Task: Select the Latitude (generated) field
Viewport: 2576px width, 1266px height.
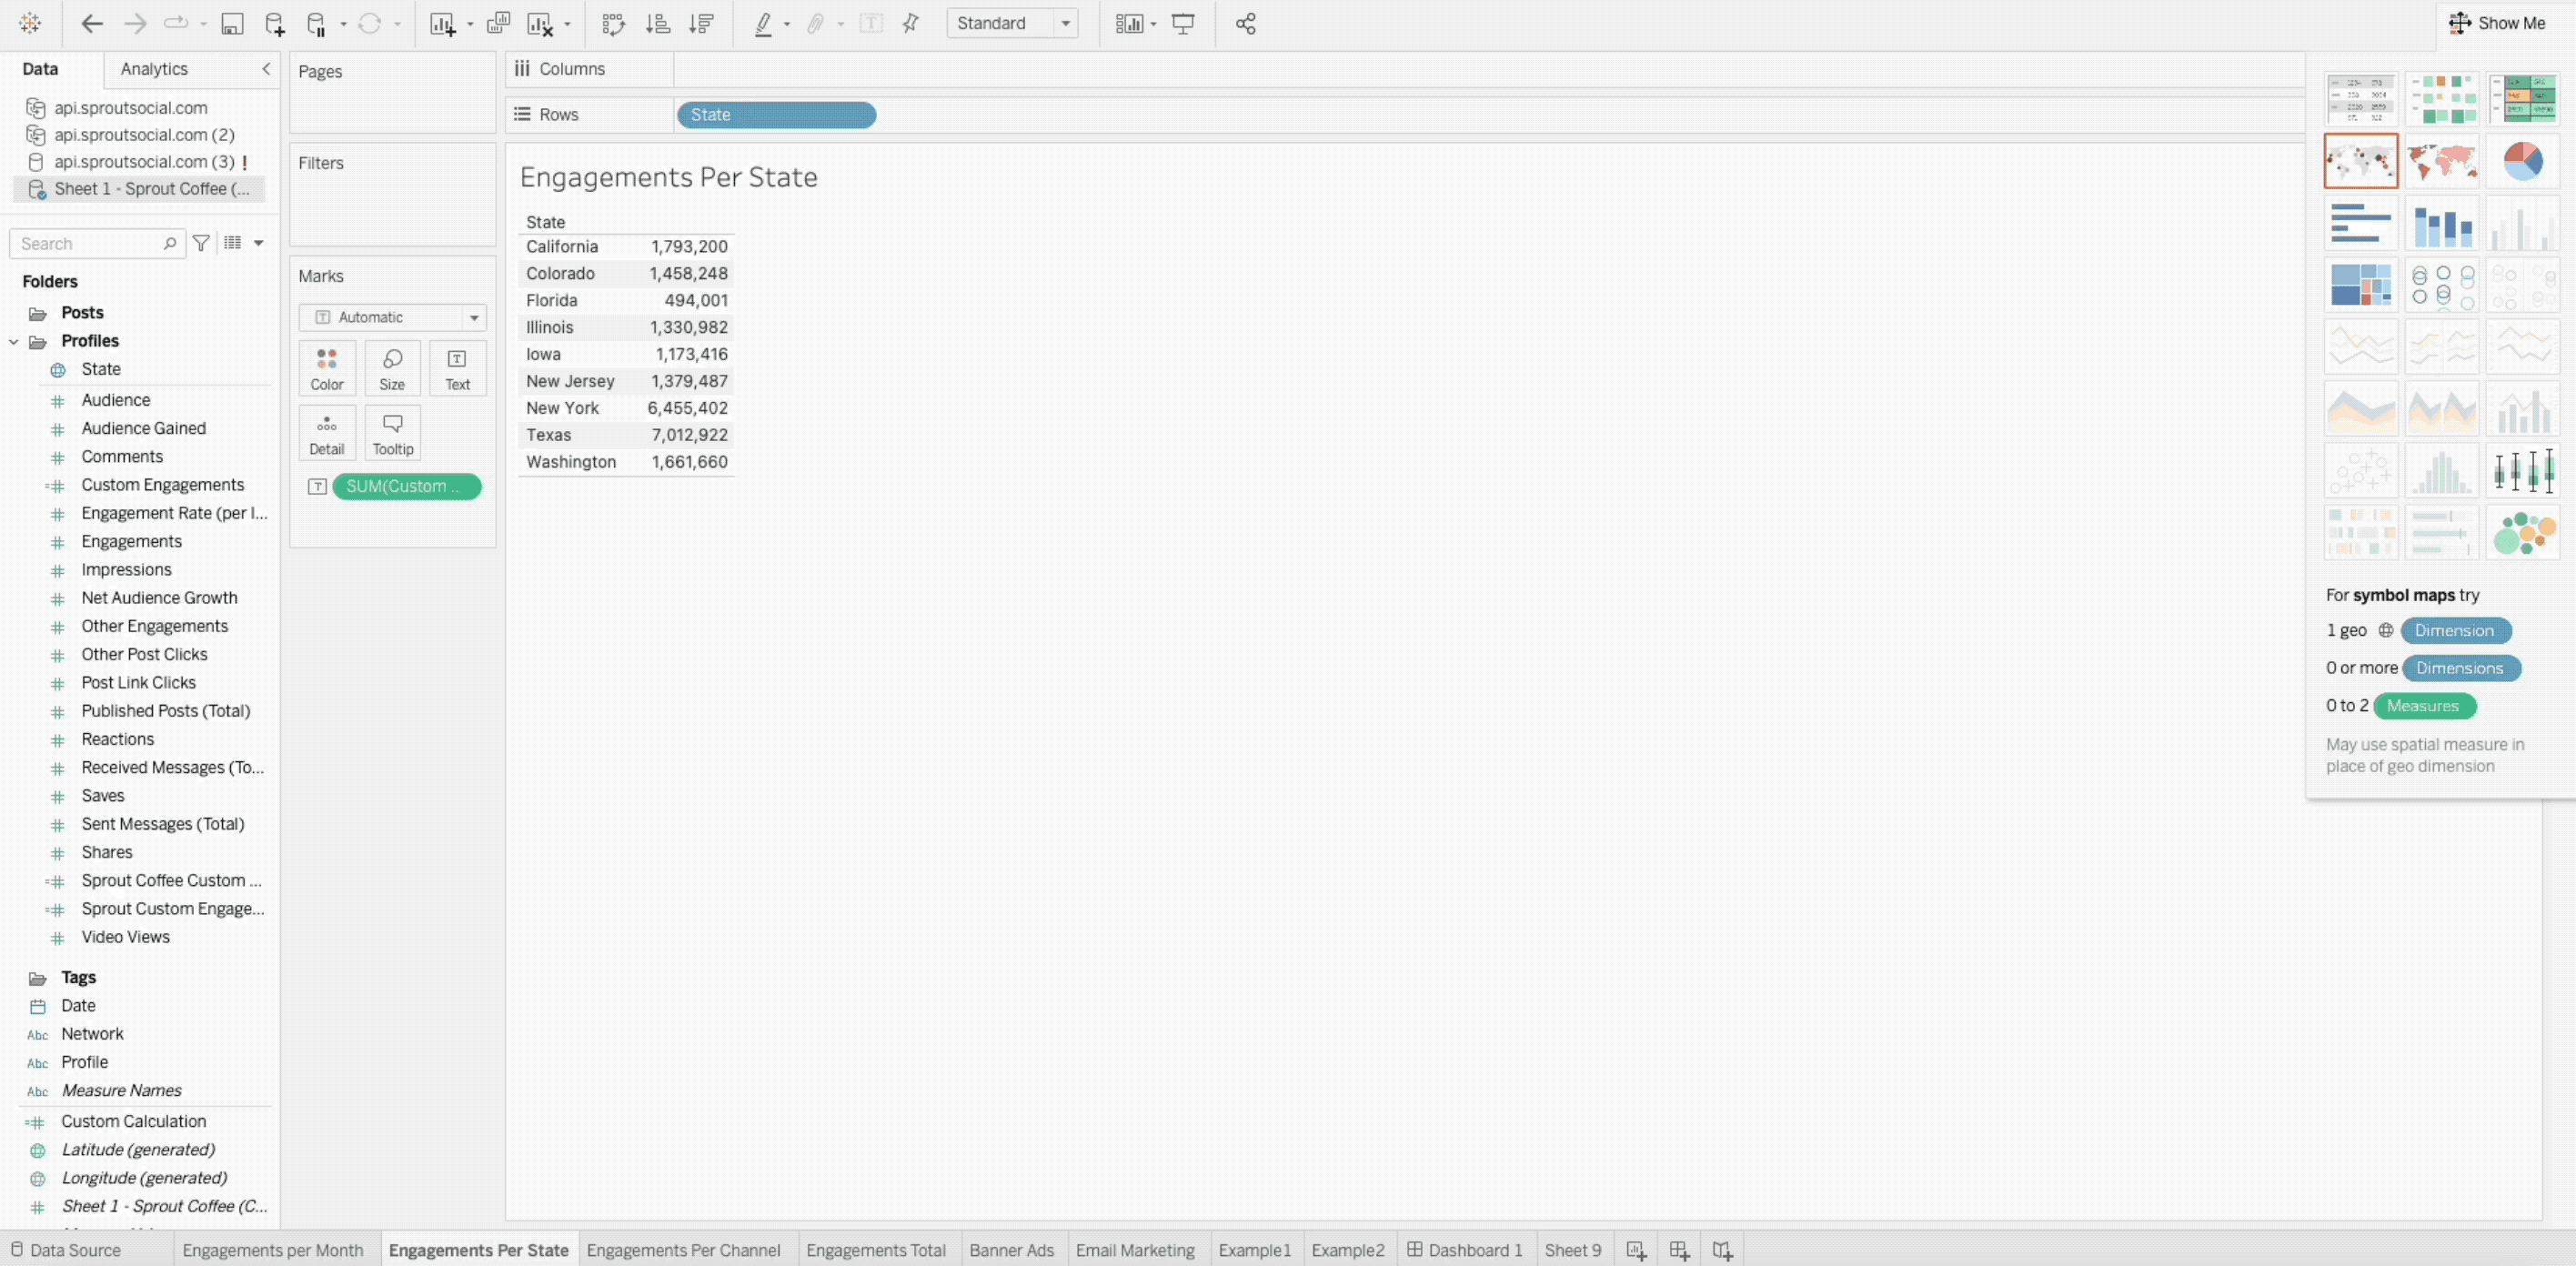Action: tap(138, 1150)
